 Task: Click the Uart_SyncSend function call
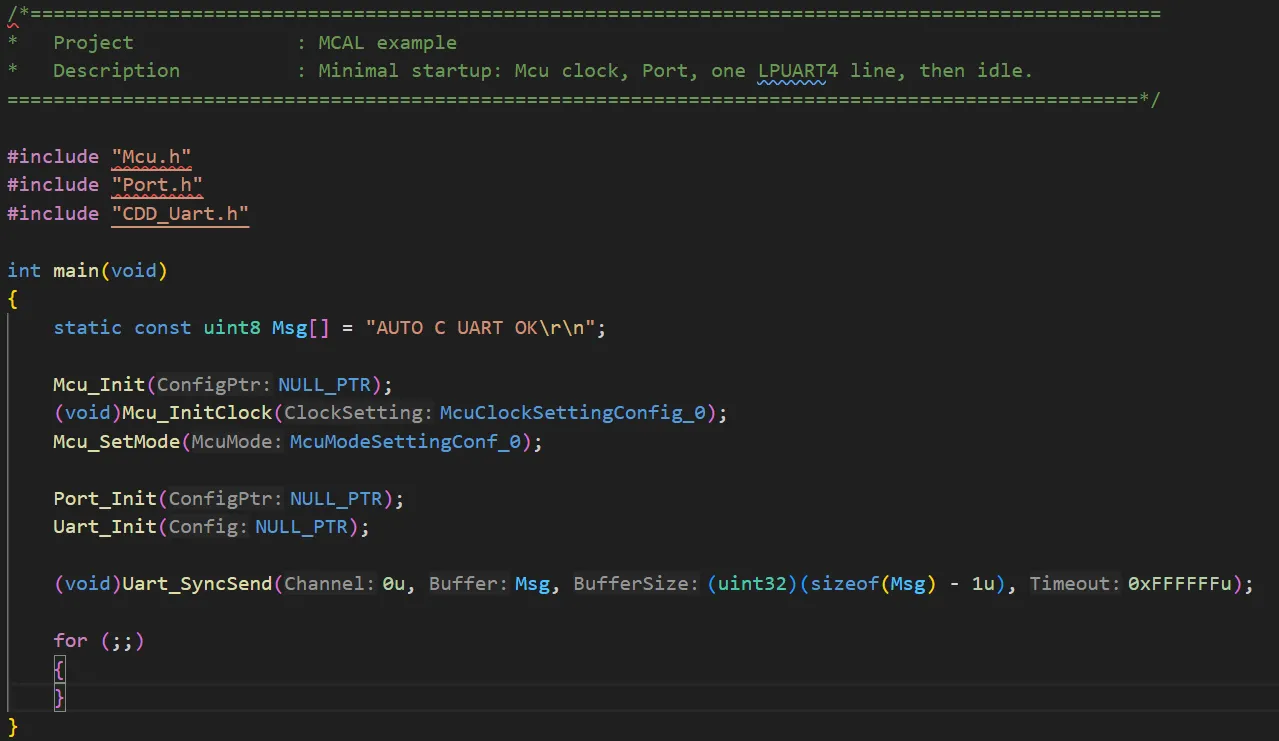[197, 584]
